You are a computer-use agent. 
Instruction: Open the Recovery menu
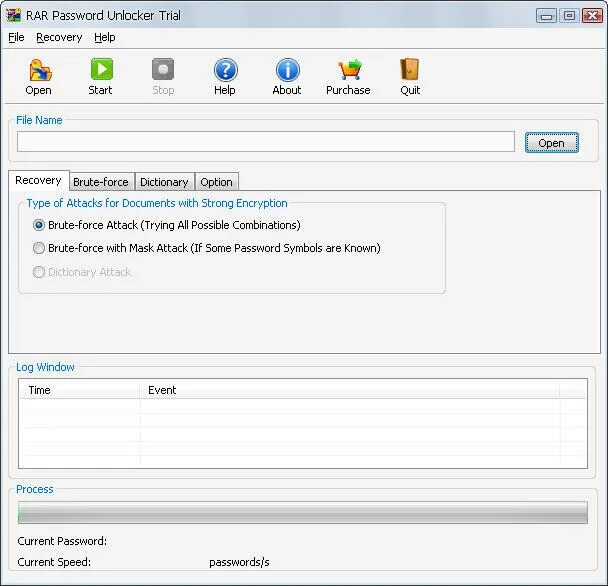click(59, 38)
